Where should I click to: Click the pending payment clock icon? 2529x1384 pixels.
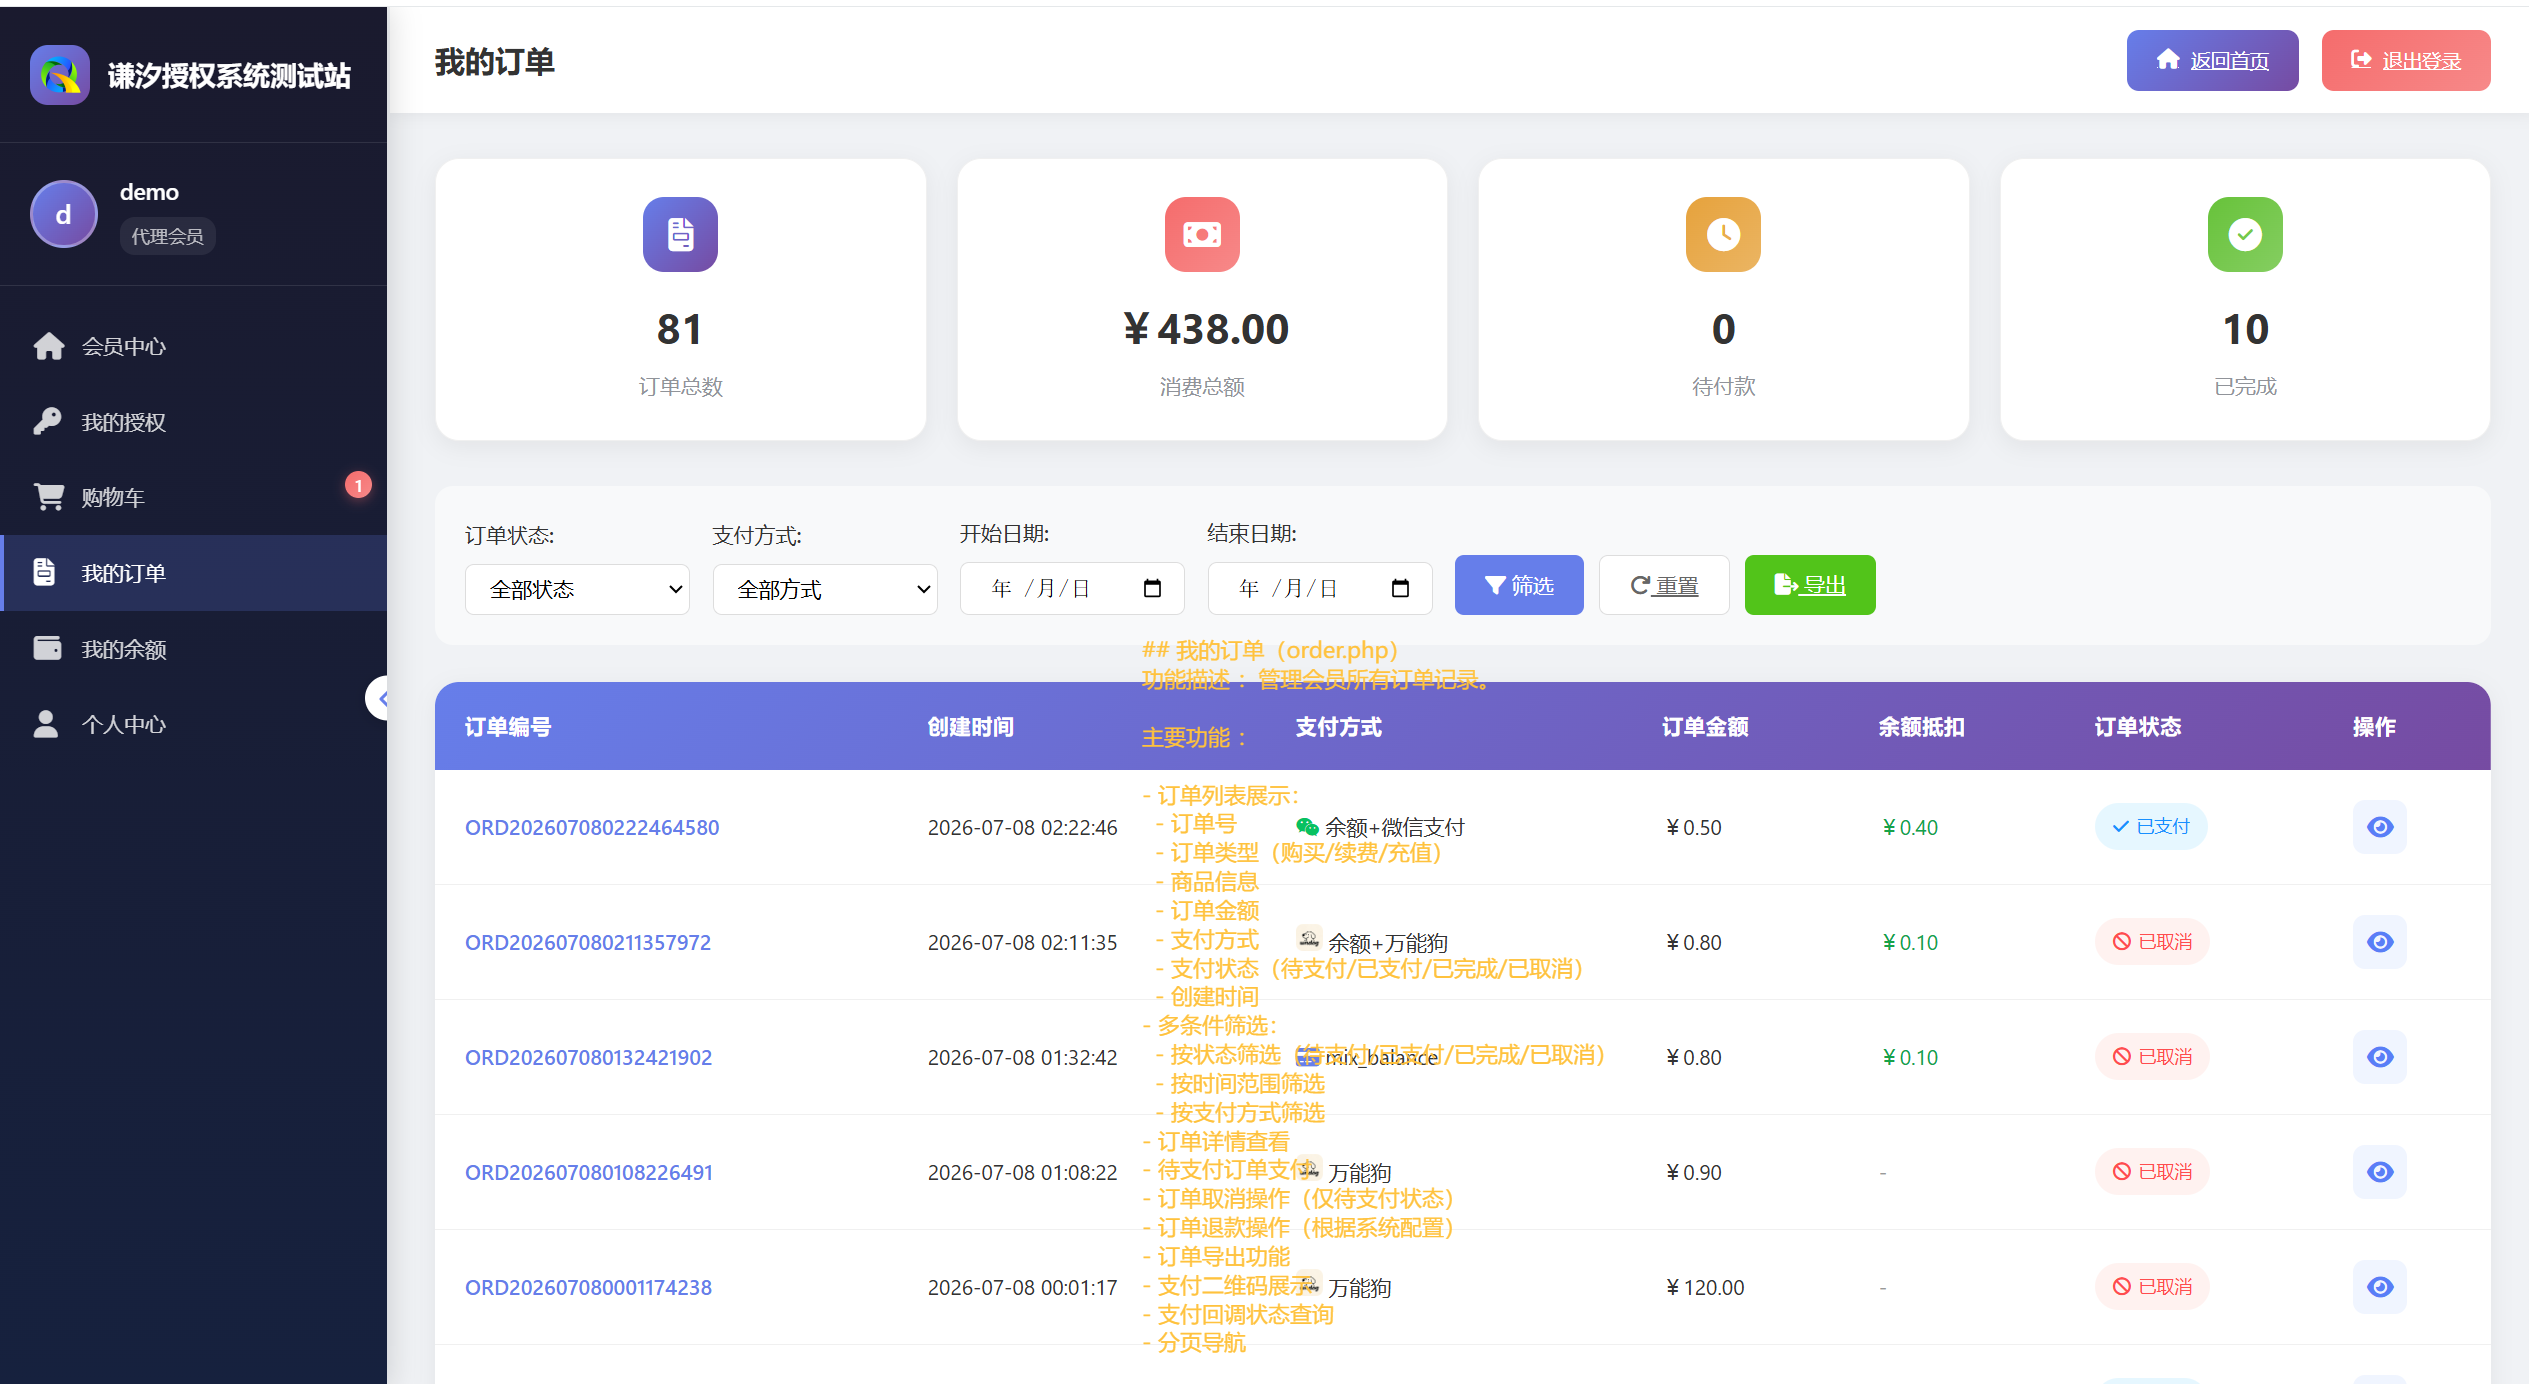1723,234
